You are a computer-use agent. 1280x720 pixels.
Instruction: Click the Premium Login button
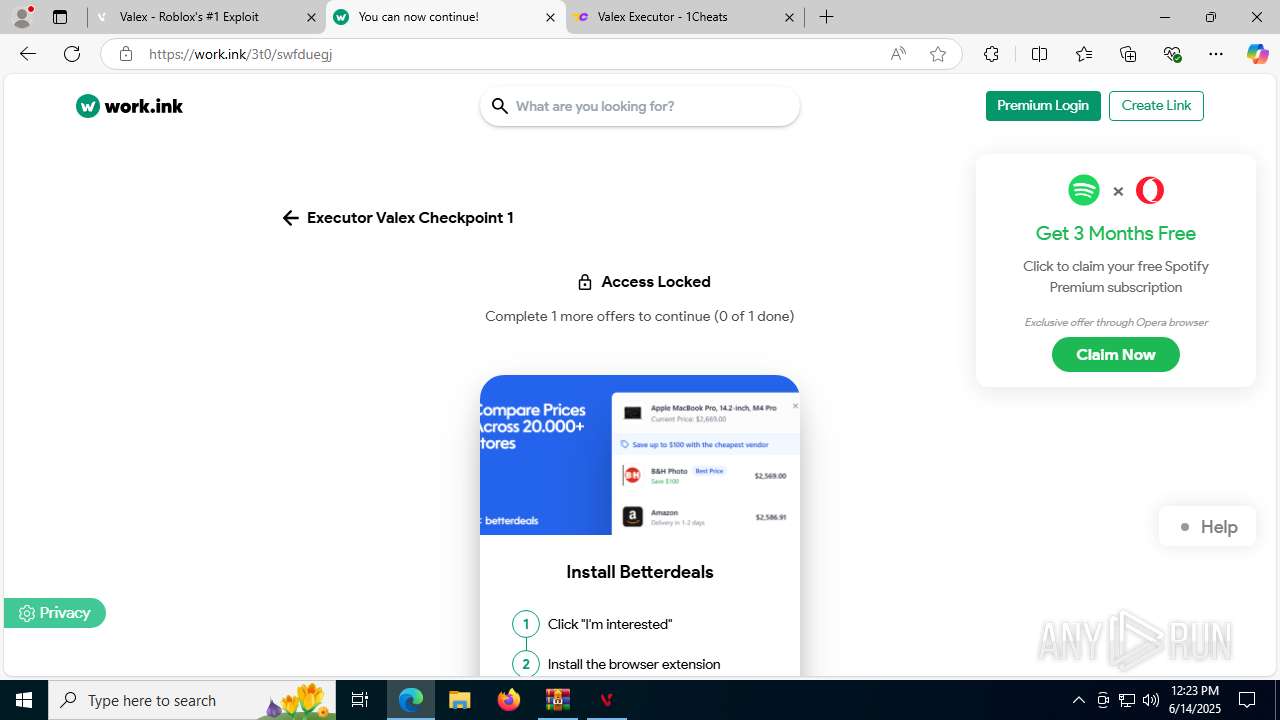(x=1043, y=106)
